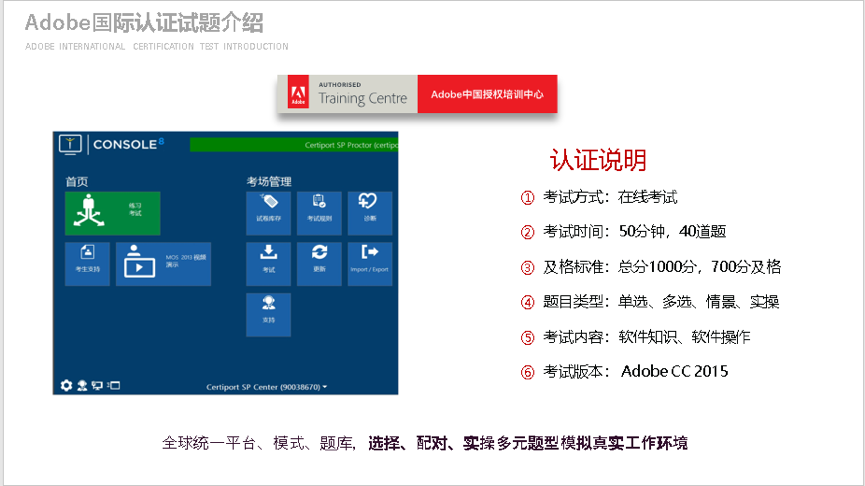The height and width of the screenshot is (486, 865).
Task: Click the Adobe logo on Training Centre badge
Action: (298, 94)
